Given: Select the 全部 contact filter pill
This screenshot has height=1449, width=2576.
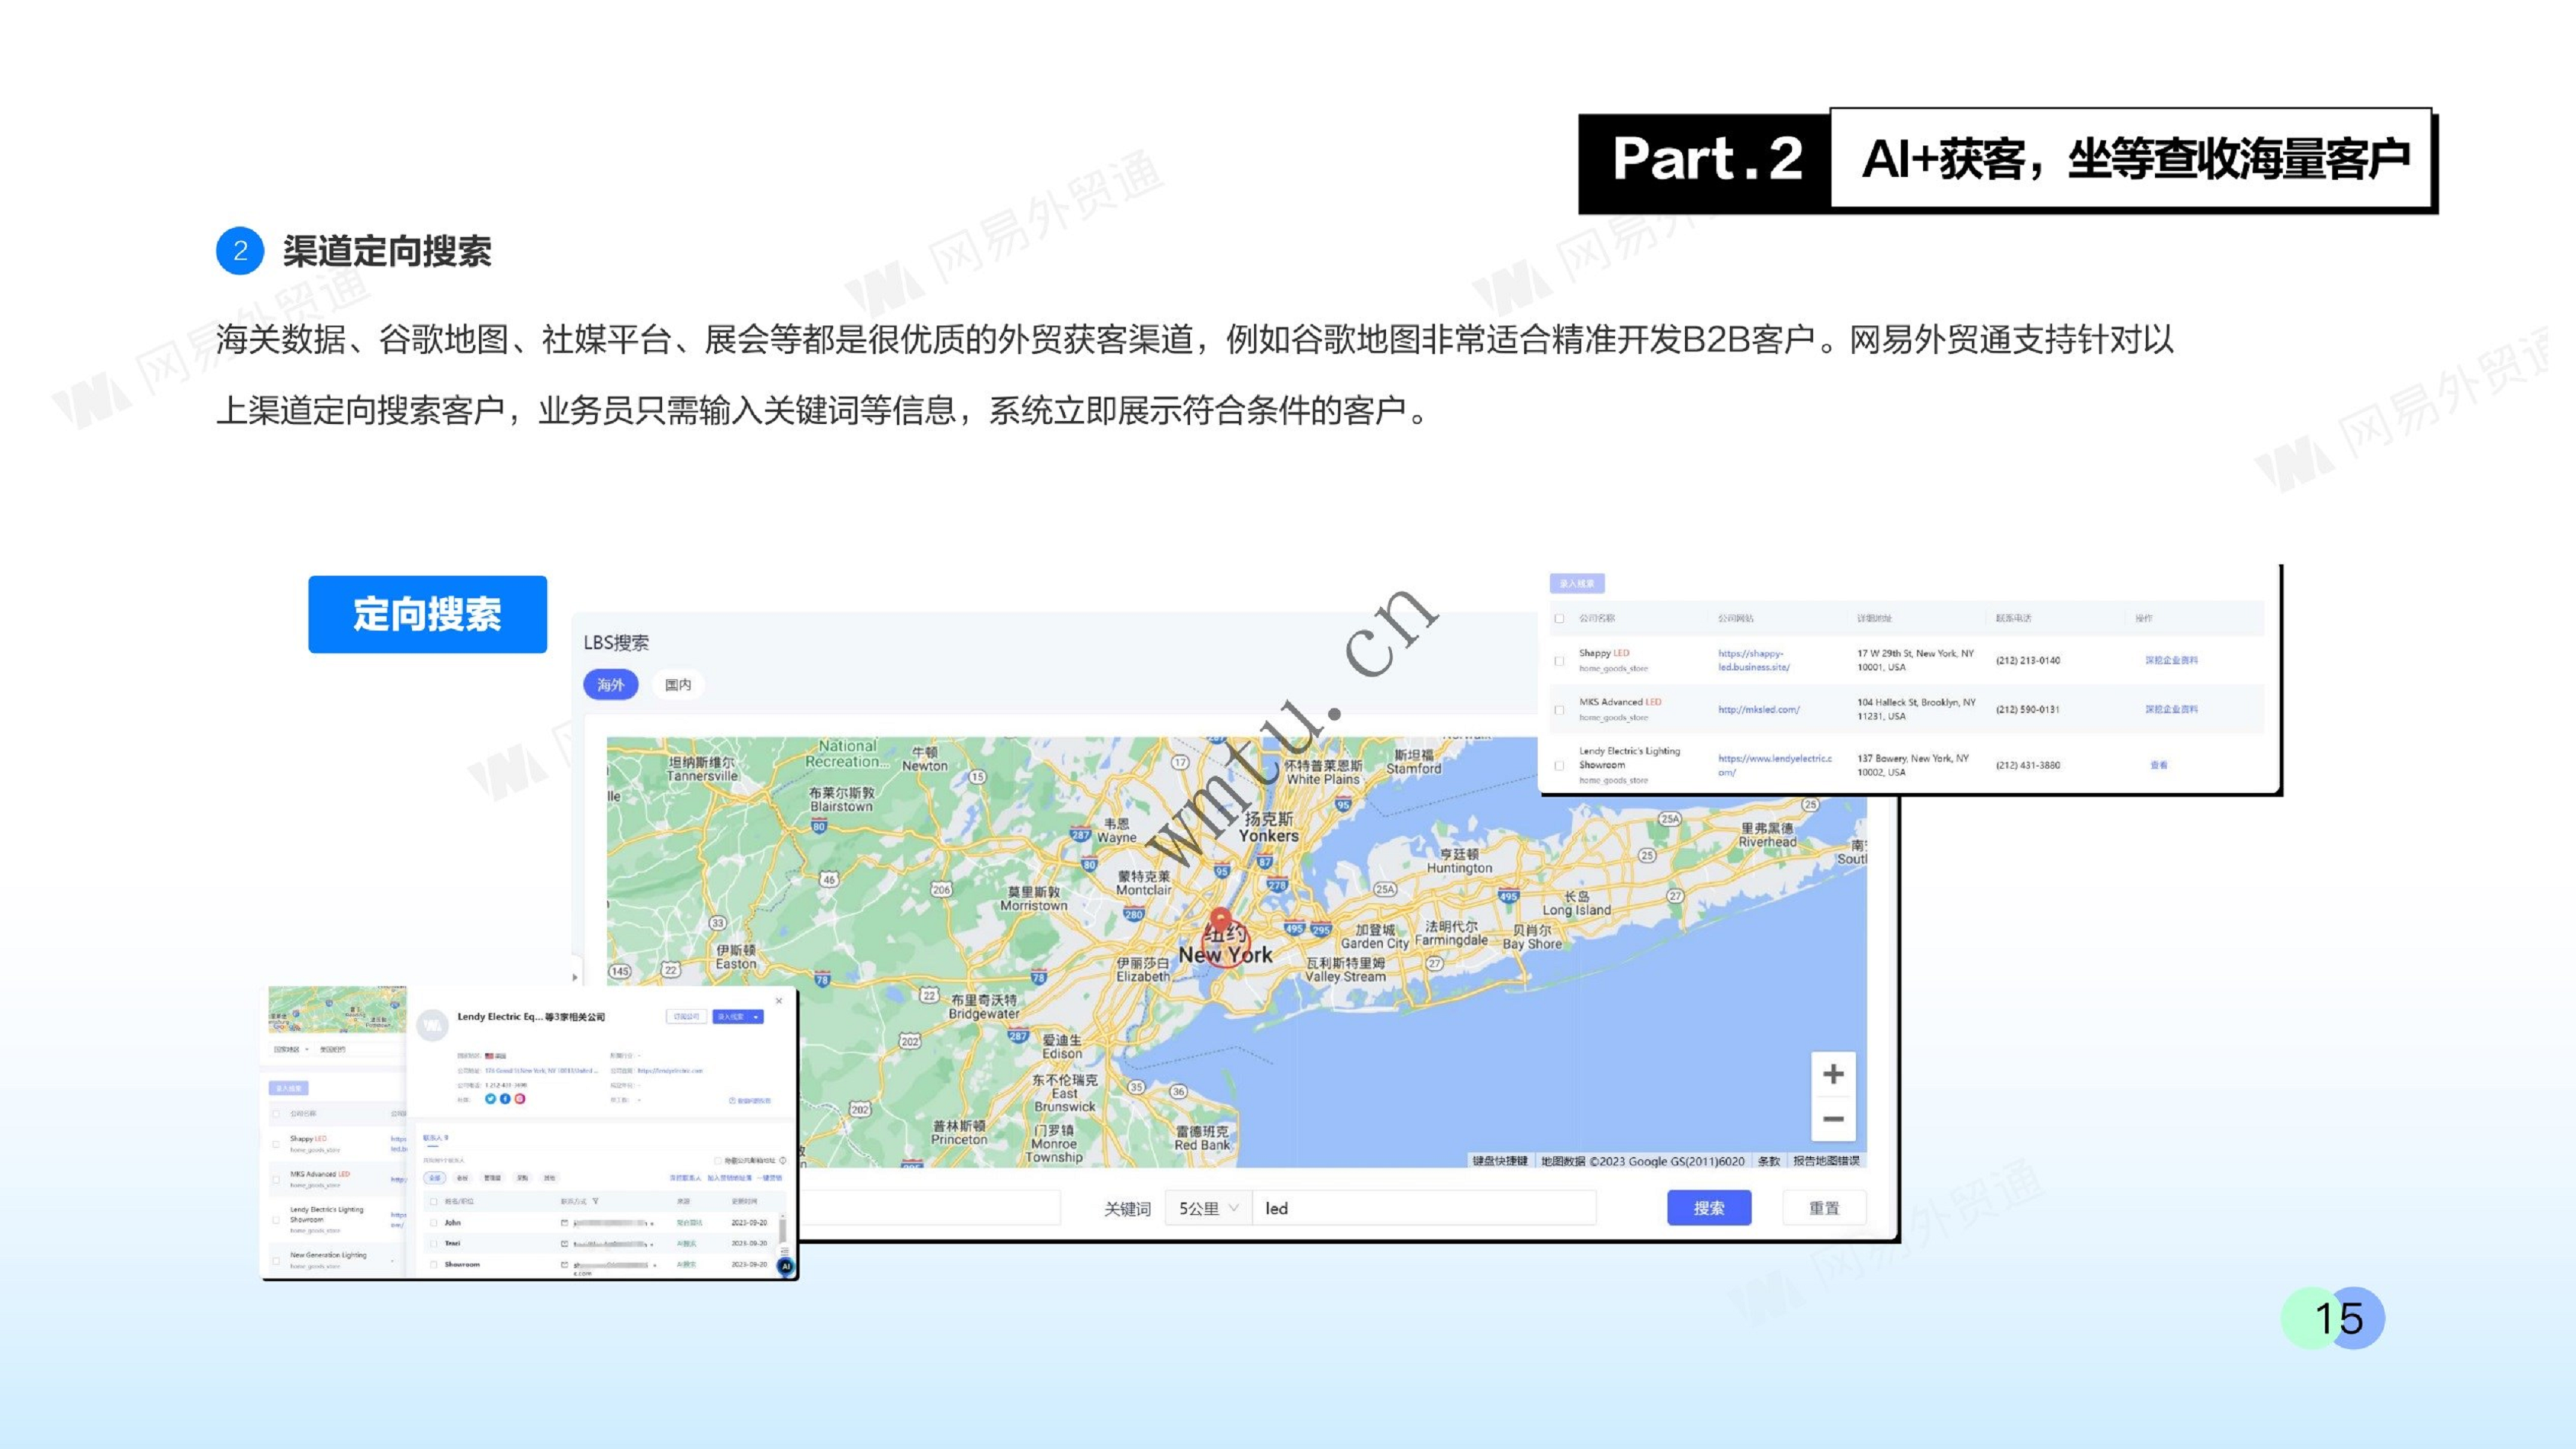Looking at the screenshot, I should coord(435,1178).
